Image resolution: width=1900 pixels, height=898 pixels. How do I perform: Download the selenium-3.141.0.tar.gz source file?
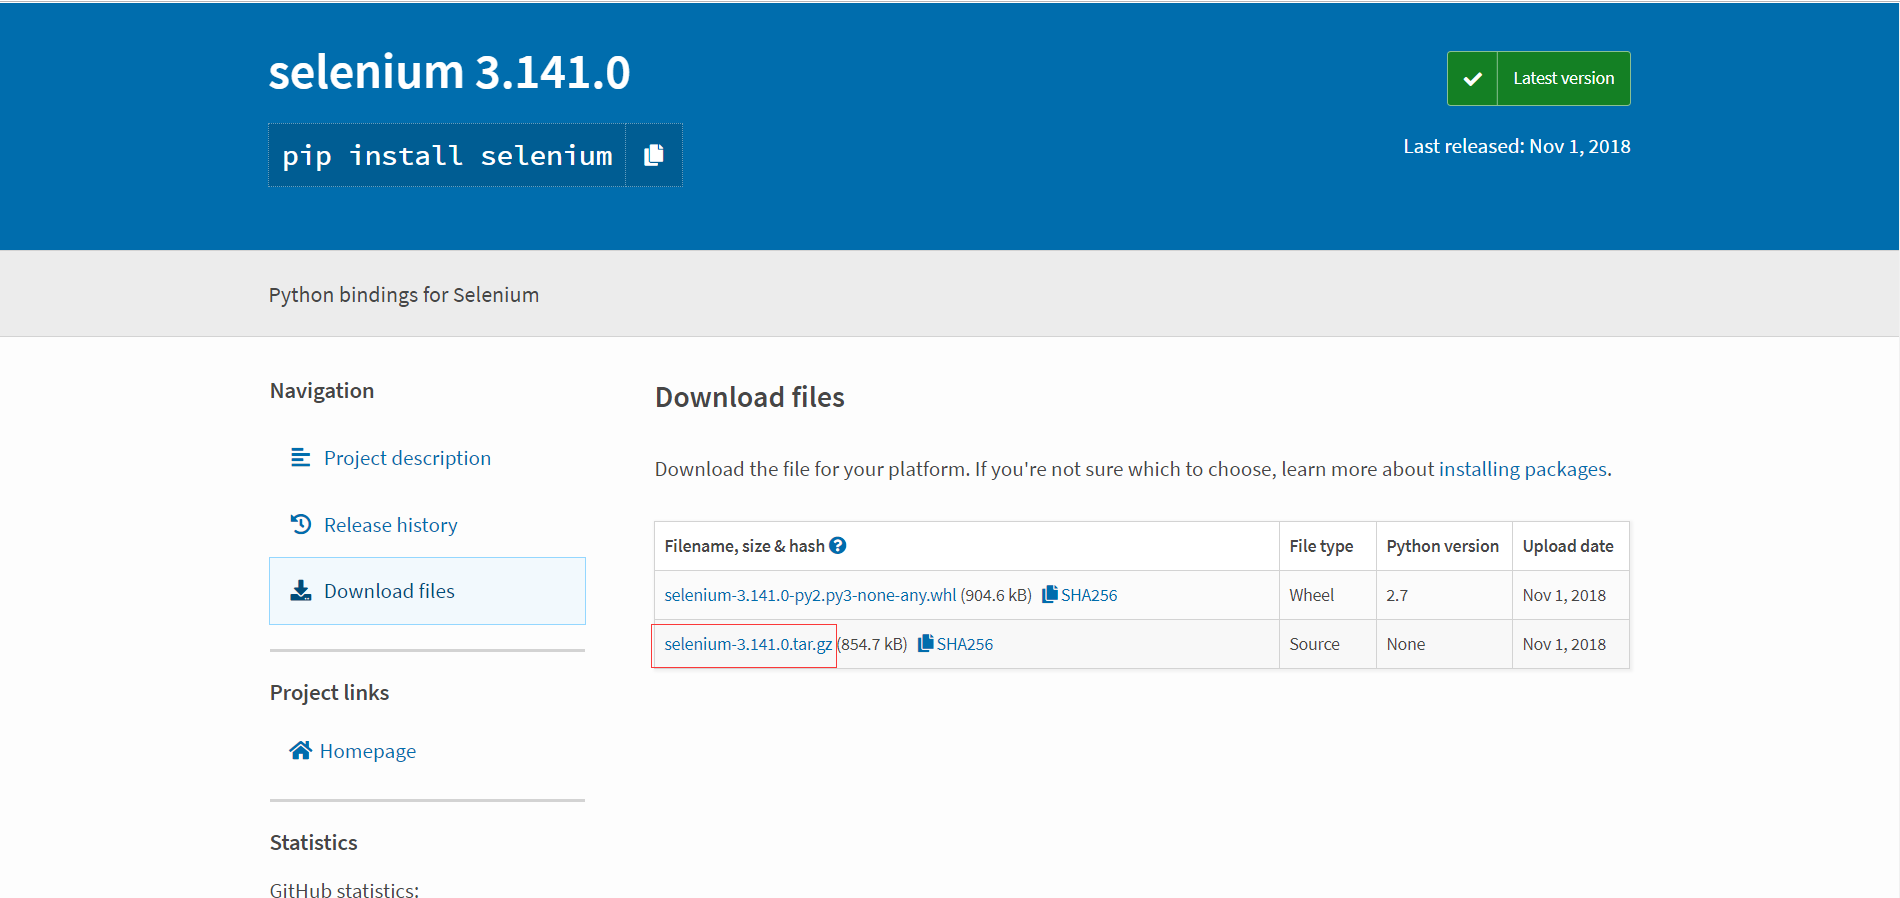click(x=747, y=644)
